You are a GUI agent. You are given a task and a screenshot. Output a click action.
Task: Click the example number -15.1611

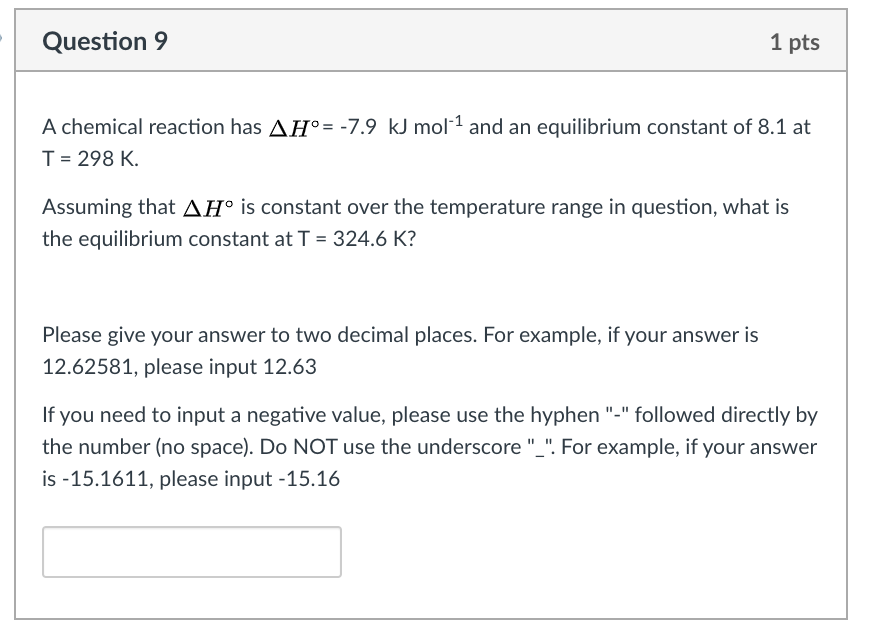pyautogui.click(x=107, y=479)
